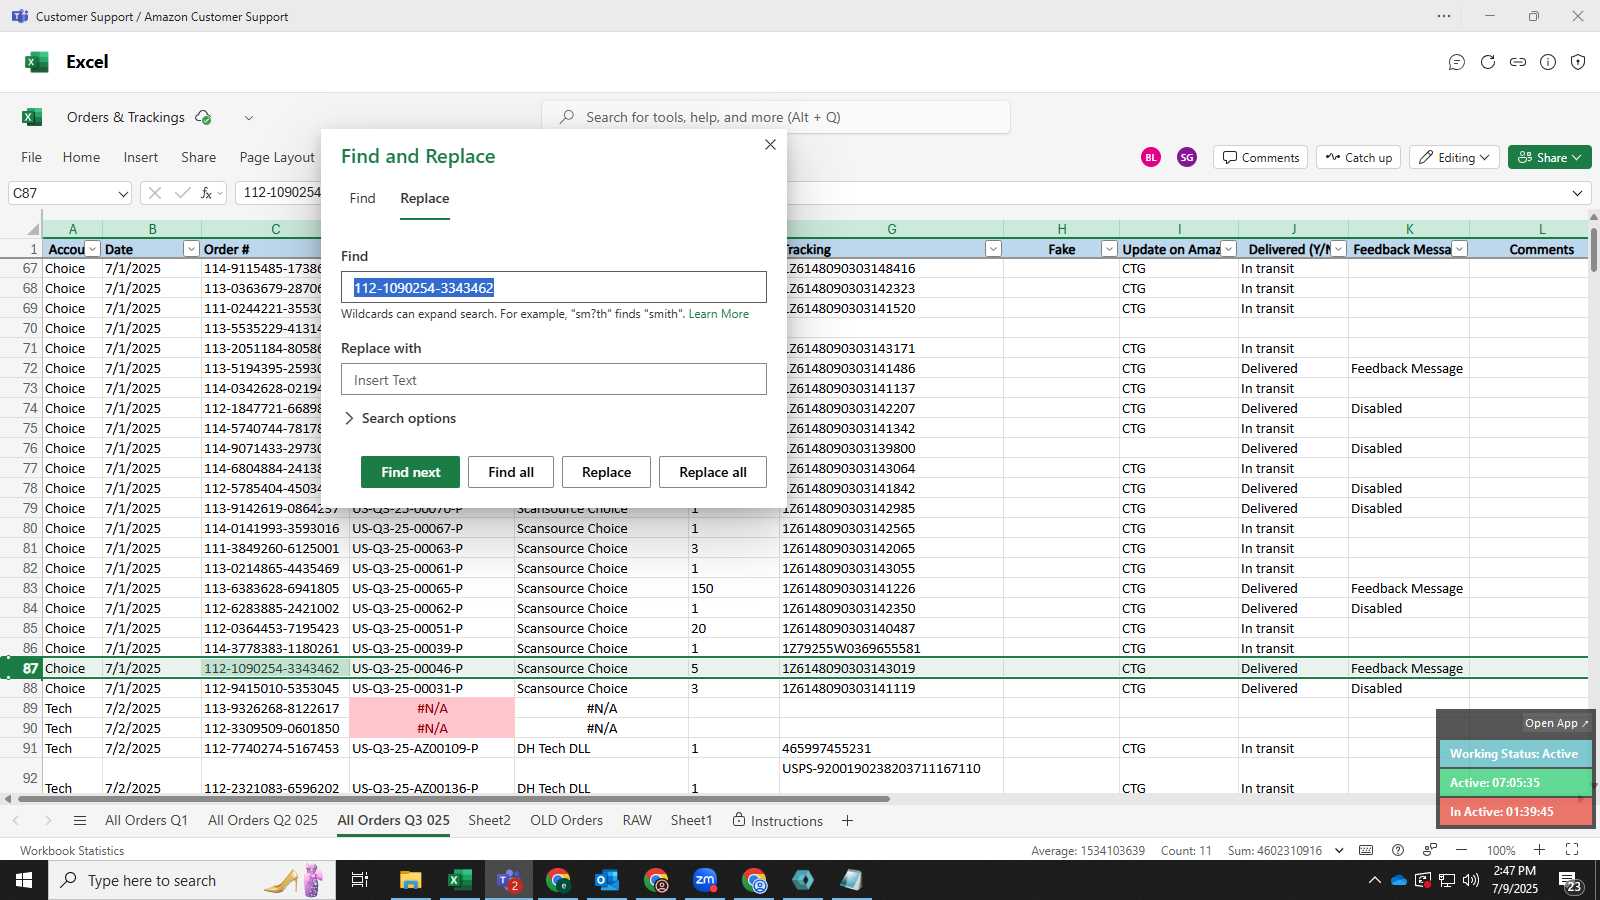Click the zoom out minus icon
Image resolution: width=1600 pixels, height=900 pixels.
pos(1461,850)
